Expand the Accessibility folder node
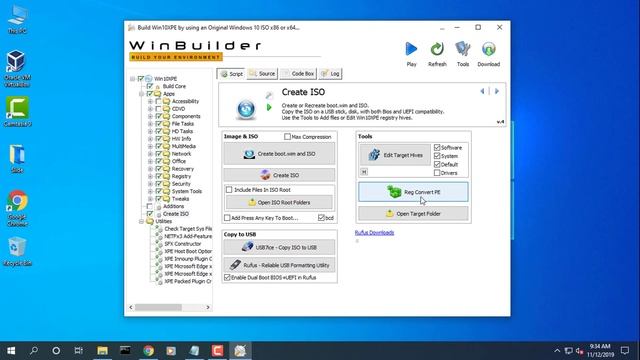This screenshot has width=640, height=360. (x=150, y=101)
